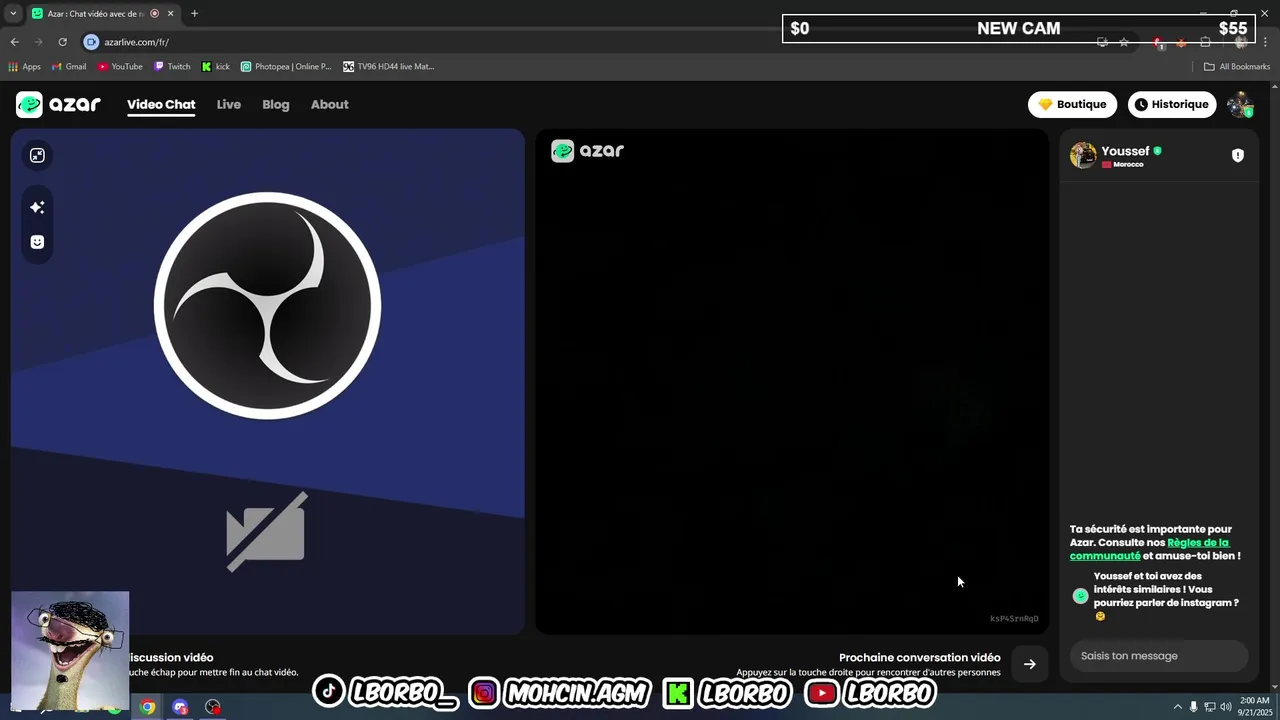Click the address bar showing azarlive.com/fr/
The height and width of the screenshot is (720, 1280).
(136, 42)
